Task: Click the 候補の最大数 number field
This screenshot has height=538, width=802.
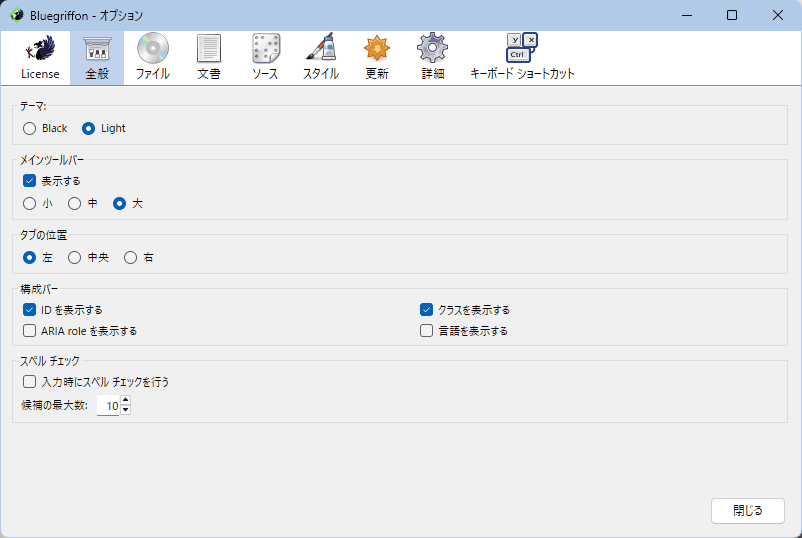Action: [x=108, y=407]
